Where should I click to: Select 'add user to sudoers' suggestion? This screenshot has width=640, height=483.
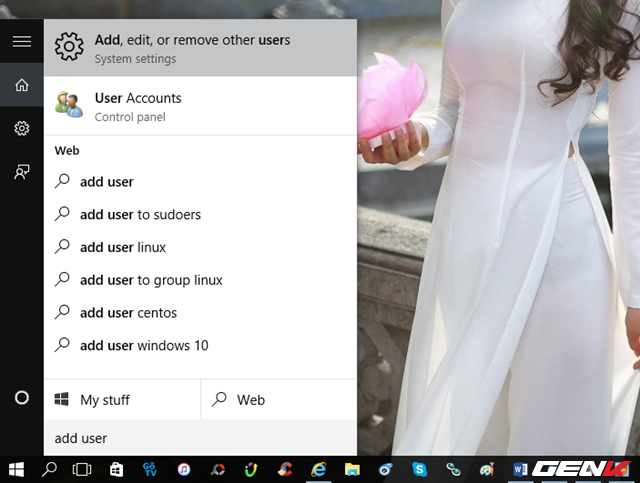(200, 214)
